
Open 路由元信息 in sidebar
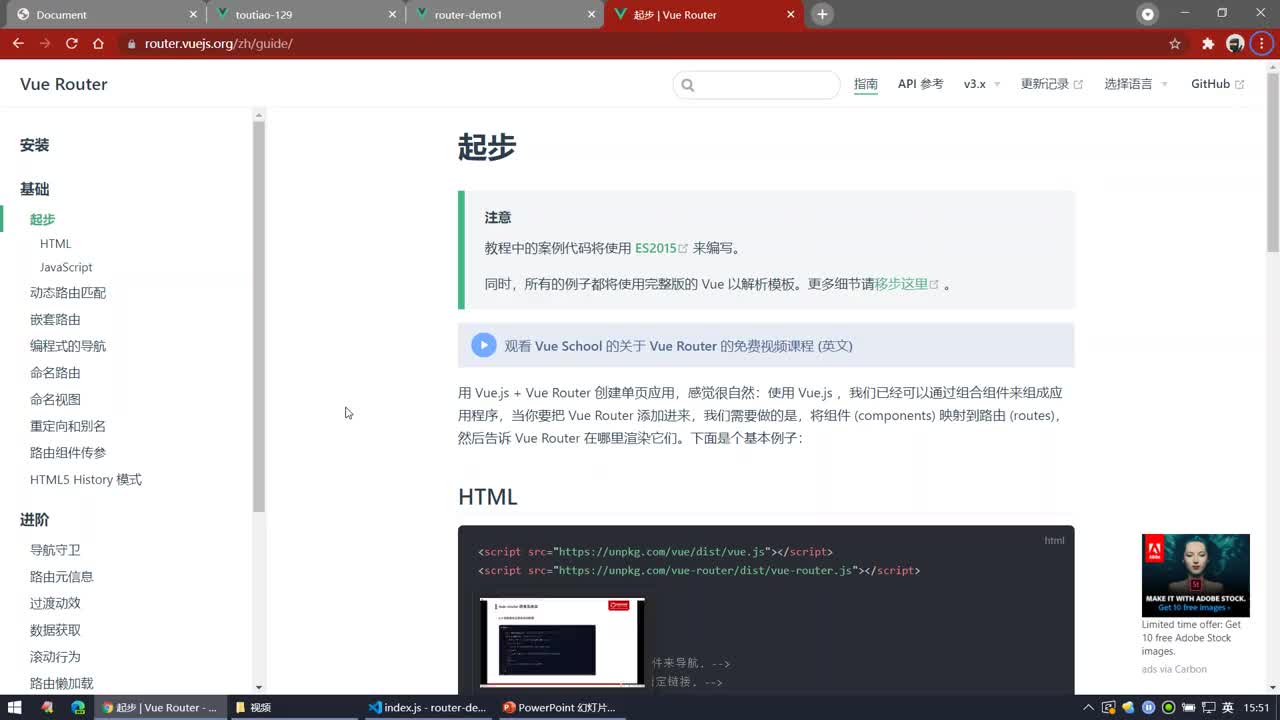pos(61,576)
